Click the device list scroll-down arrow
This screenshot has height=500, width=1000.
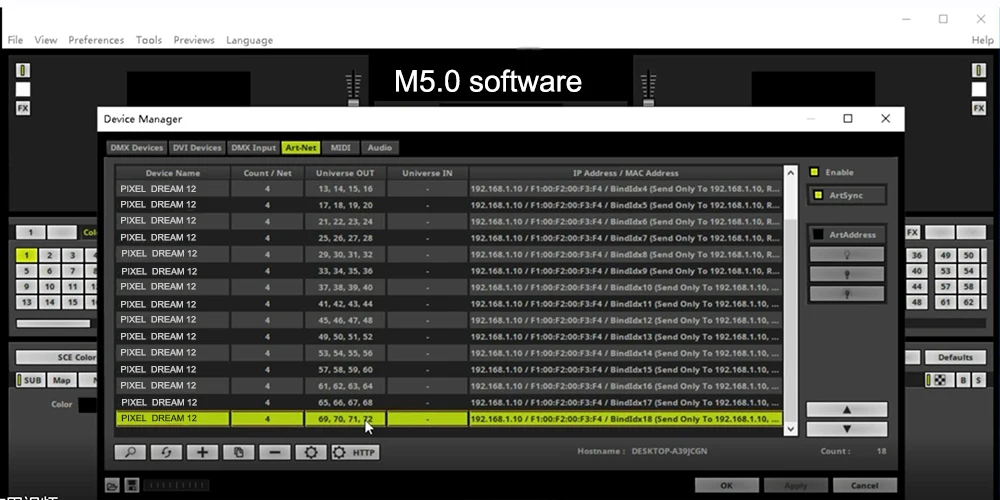tap(791, 429)
